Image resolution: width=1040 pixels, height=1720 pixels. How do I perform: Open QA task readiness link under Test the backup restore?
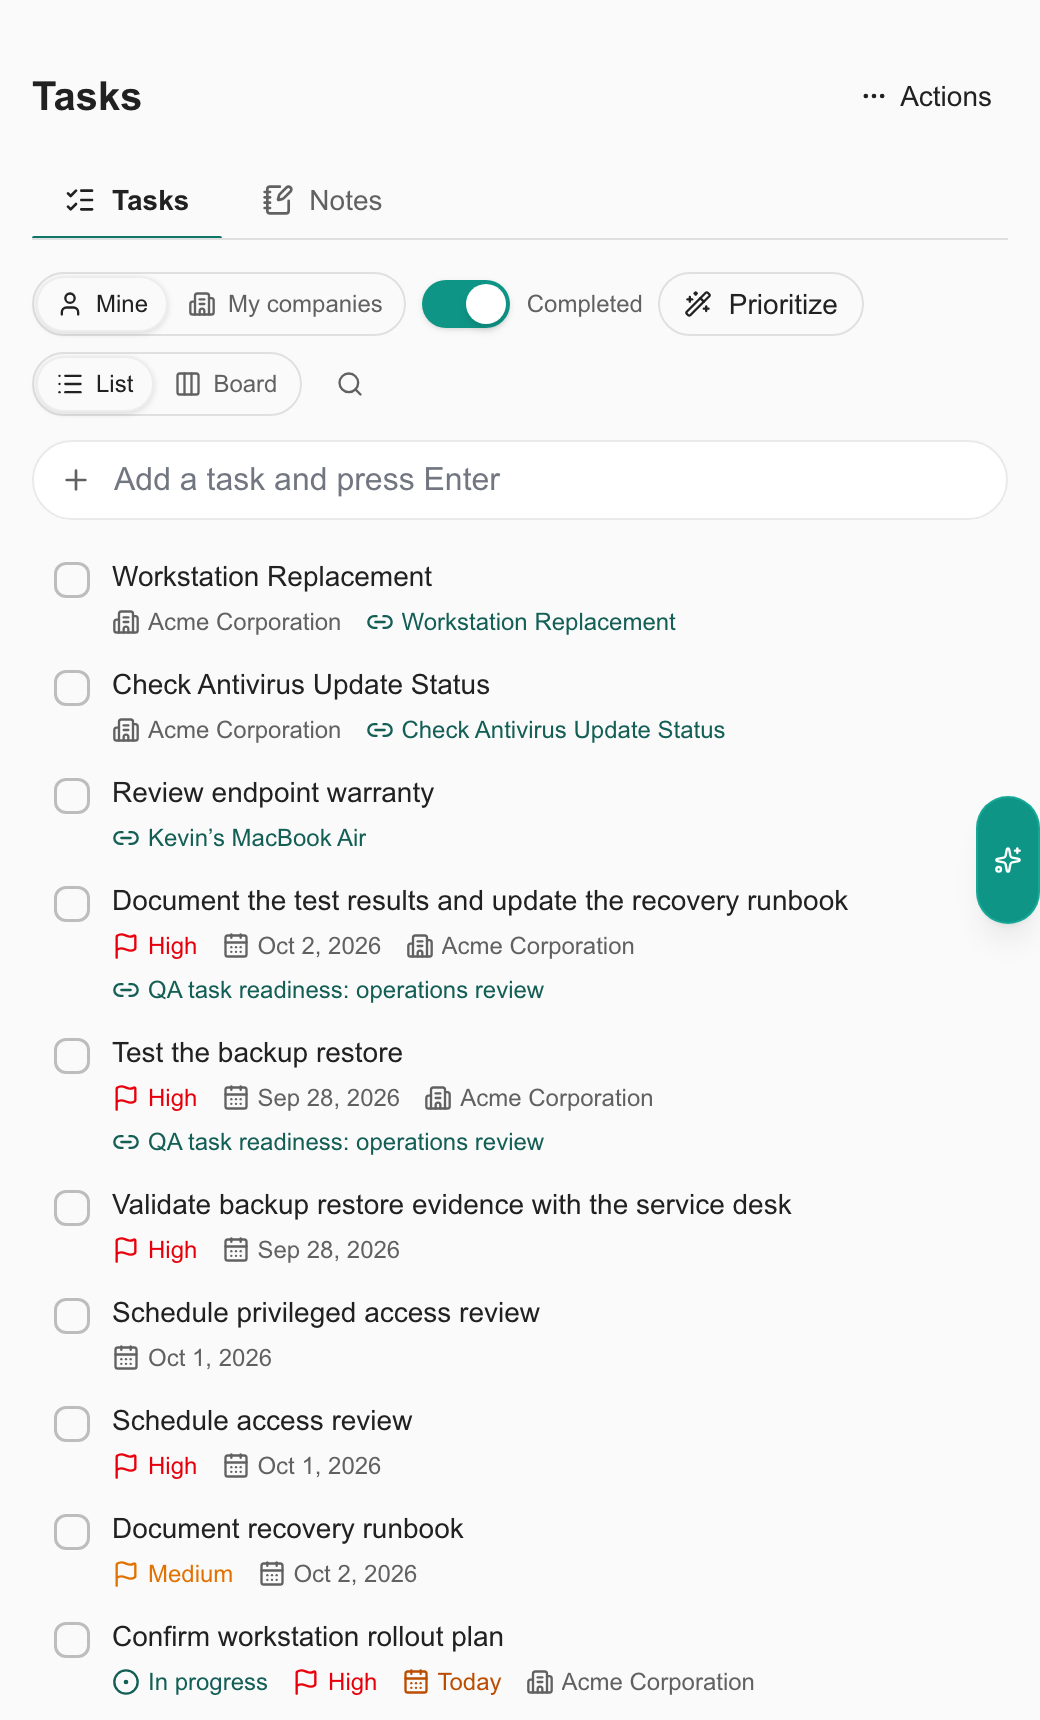pos(328,1142)
